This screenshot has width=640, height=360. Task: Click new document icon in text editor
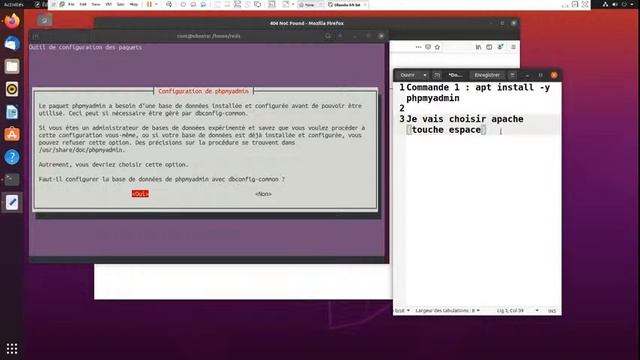437,75
